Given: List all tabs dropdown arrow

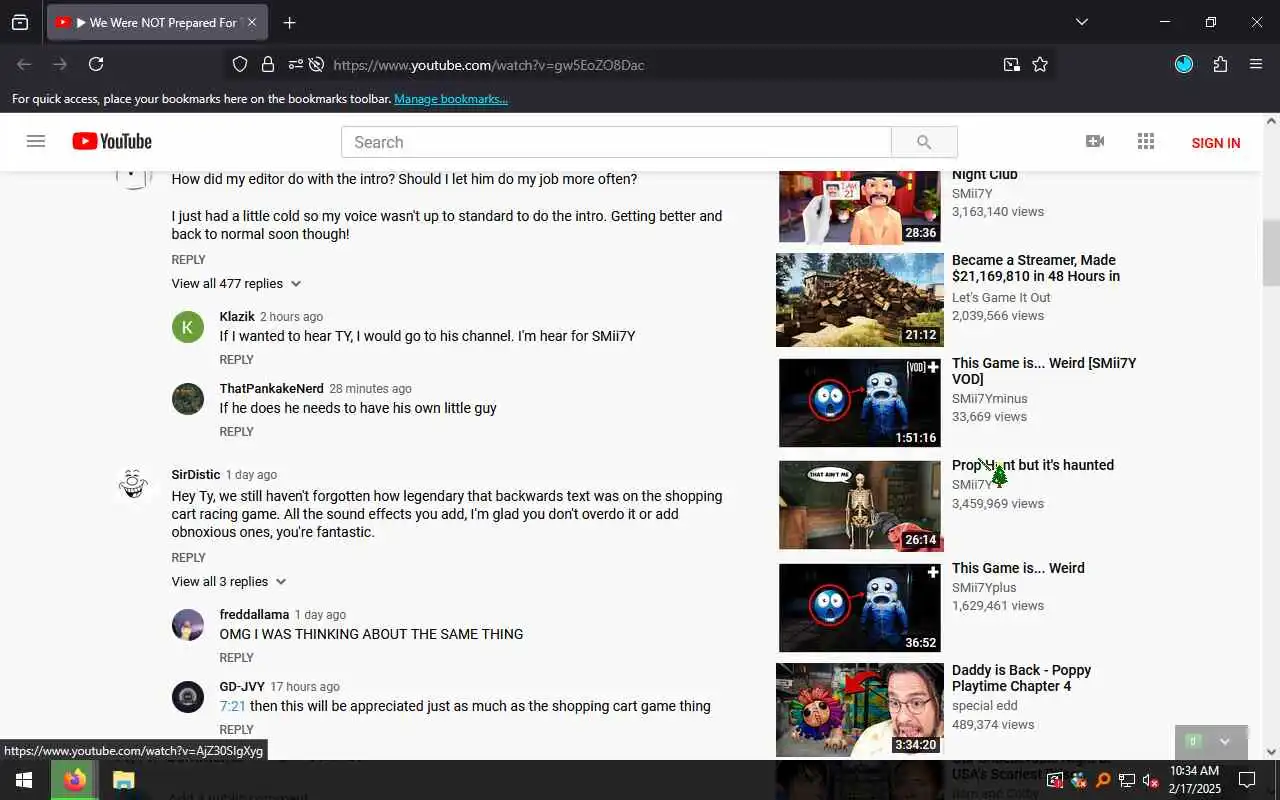Looking at the screenshot, I should [1081, 22].
